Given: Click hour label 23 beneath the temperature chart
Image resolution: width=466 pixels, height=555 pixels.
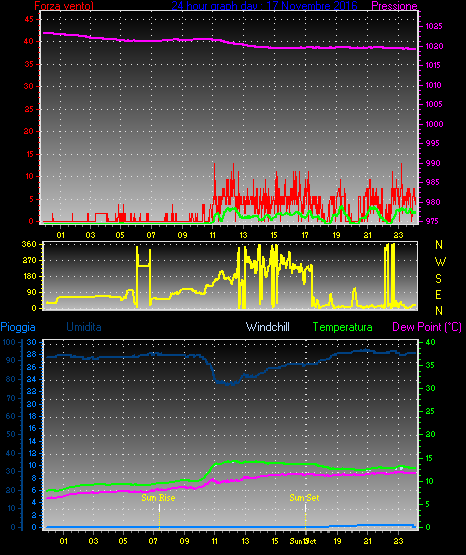Looking at the screenshot, I should tap(398, 541).
